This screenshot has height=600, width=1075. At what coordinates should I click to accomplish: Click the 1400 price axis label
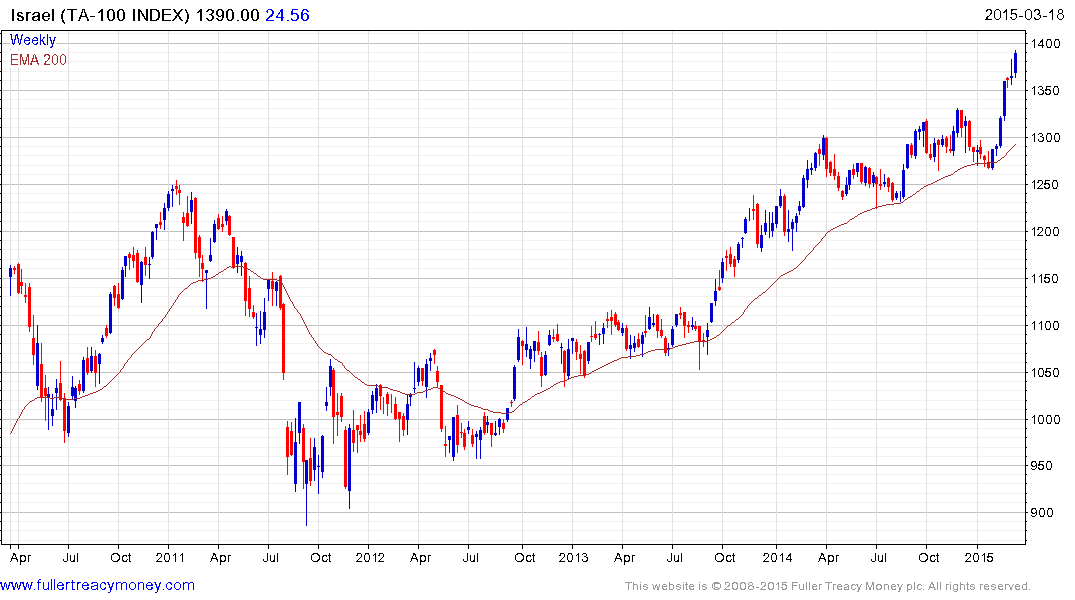[1046, 44]
